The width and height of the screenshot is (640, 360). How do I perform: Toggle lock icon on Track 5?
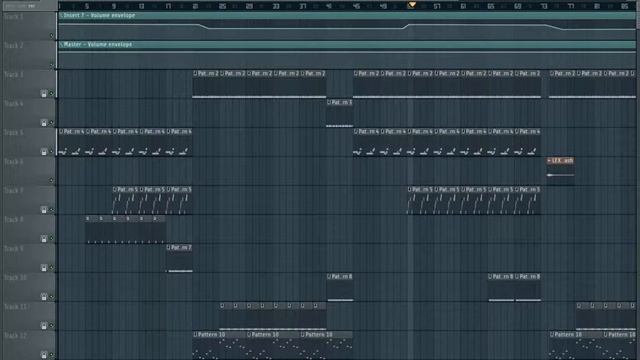[44, 152]
